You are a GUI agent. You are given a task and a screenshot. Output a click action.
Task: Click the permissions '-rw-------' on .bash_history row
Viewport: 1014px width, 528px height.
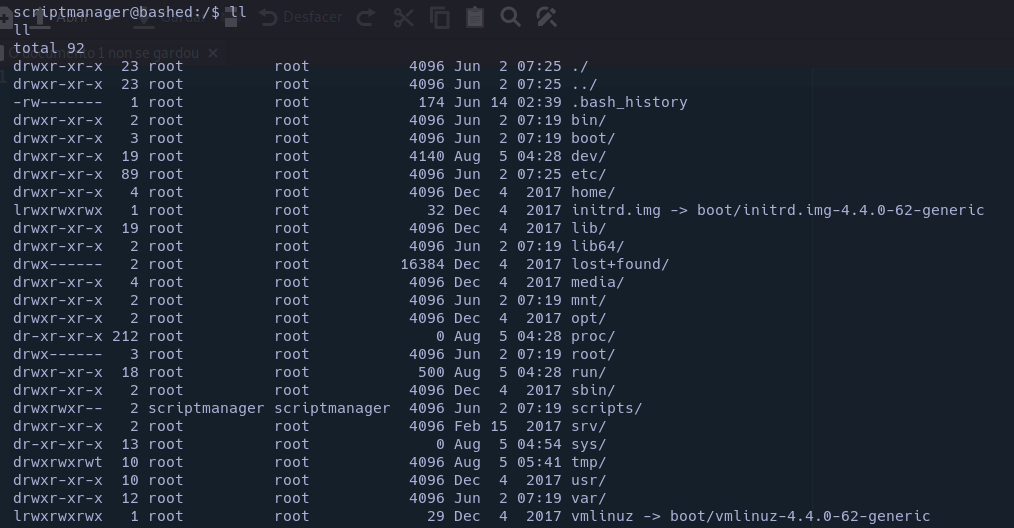58,102
